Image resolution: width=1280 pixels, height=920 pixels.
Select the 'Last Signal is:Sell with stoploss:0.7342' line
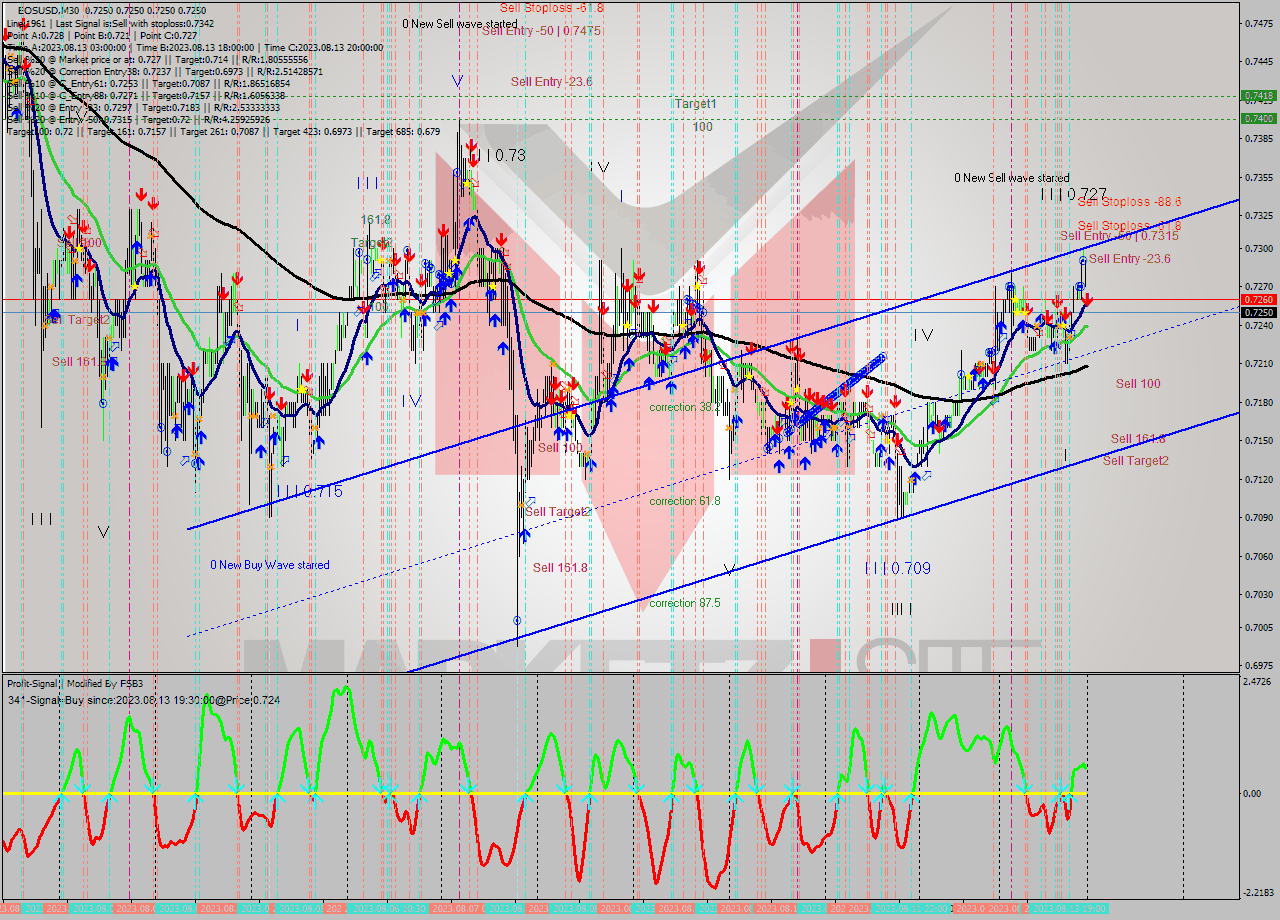(x=110, y=23)
